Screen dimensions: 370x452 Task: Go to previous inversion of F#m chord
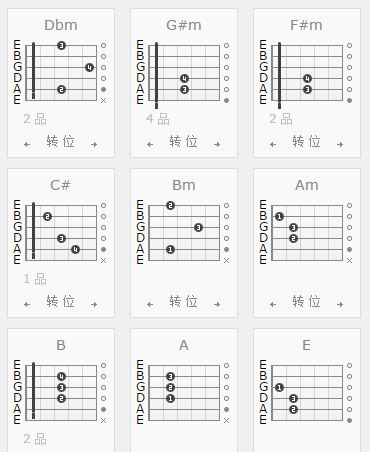coord(273,144)
